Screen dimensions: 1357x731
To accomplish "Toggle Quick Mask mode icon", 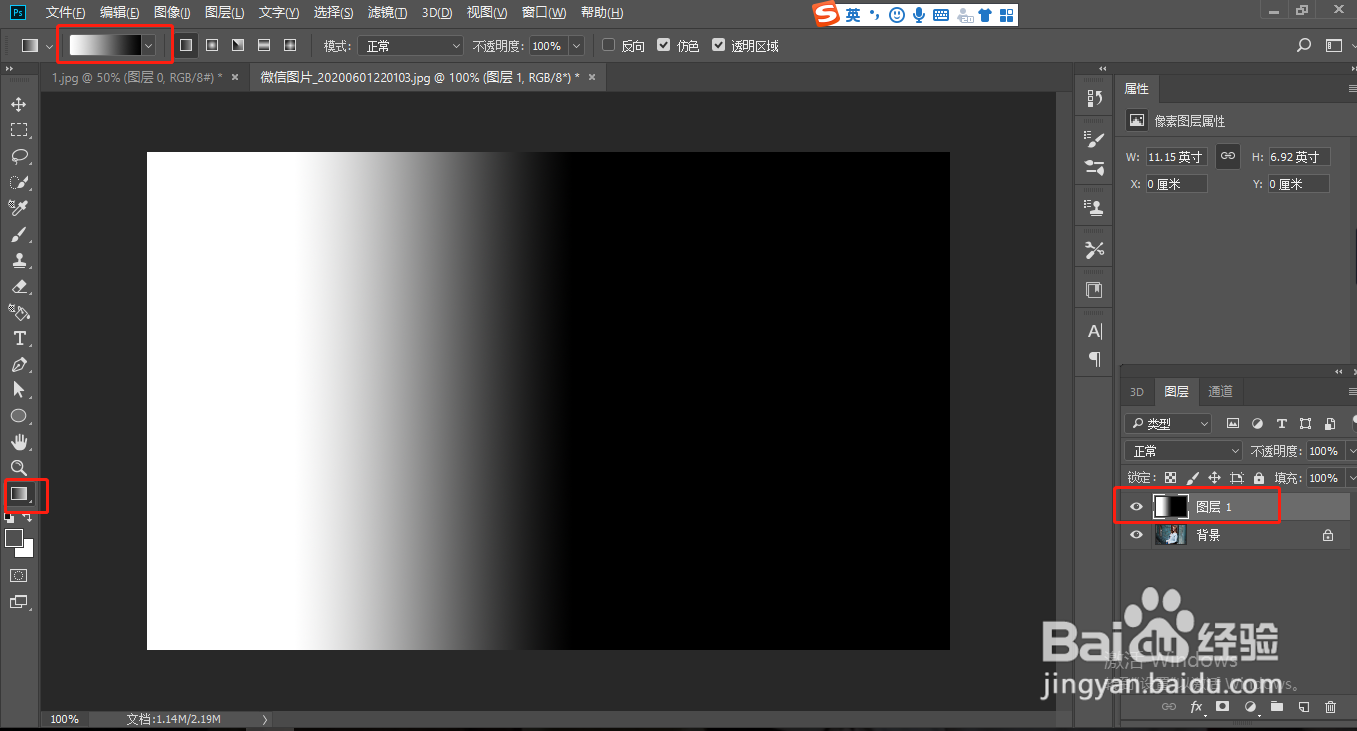I will pyautogui.click(x=19, y=576).
